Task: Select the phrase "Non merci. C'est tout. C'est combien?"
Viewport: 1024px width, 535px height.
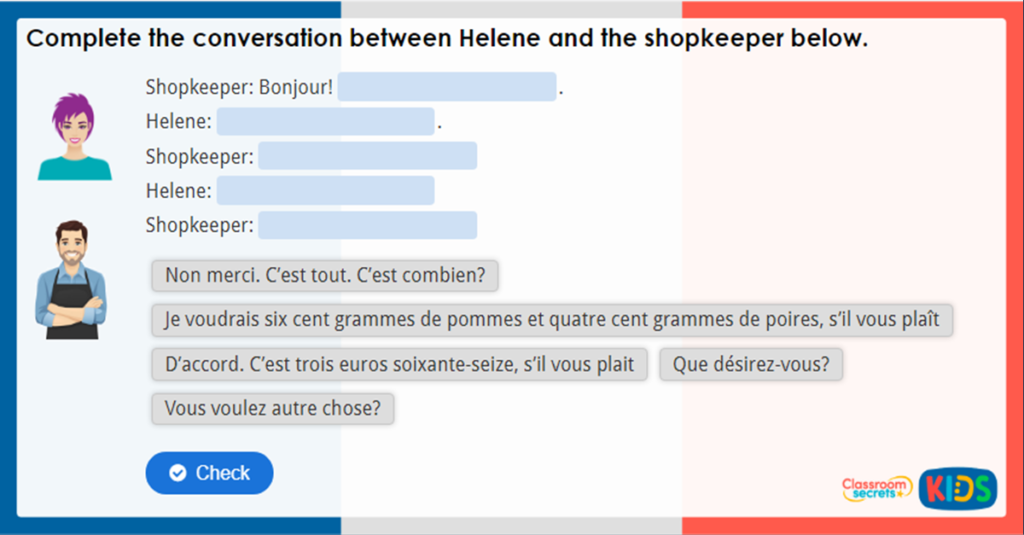Action: (x=325, y=276)
